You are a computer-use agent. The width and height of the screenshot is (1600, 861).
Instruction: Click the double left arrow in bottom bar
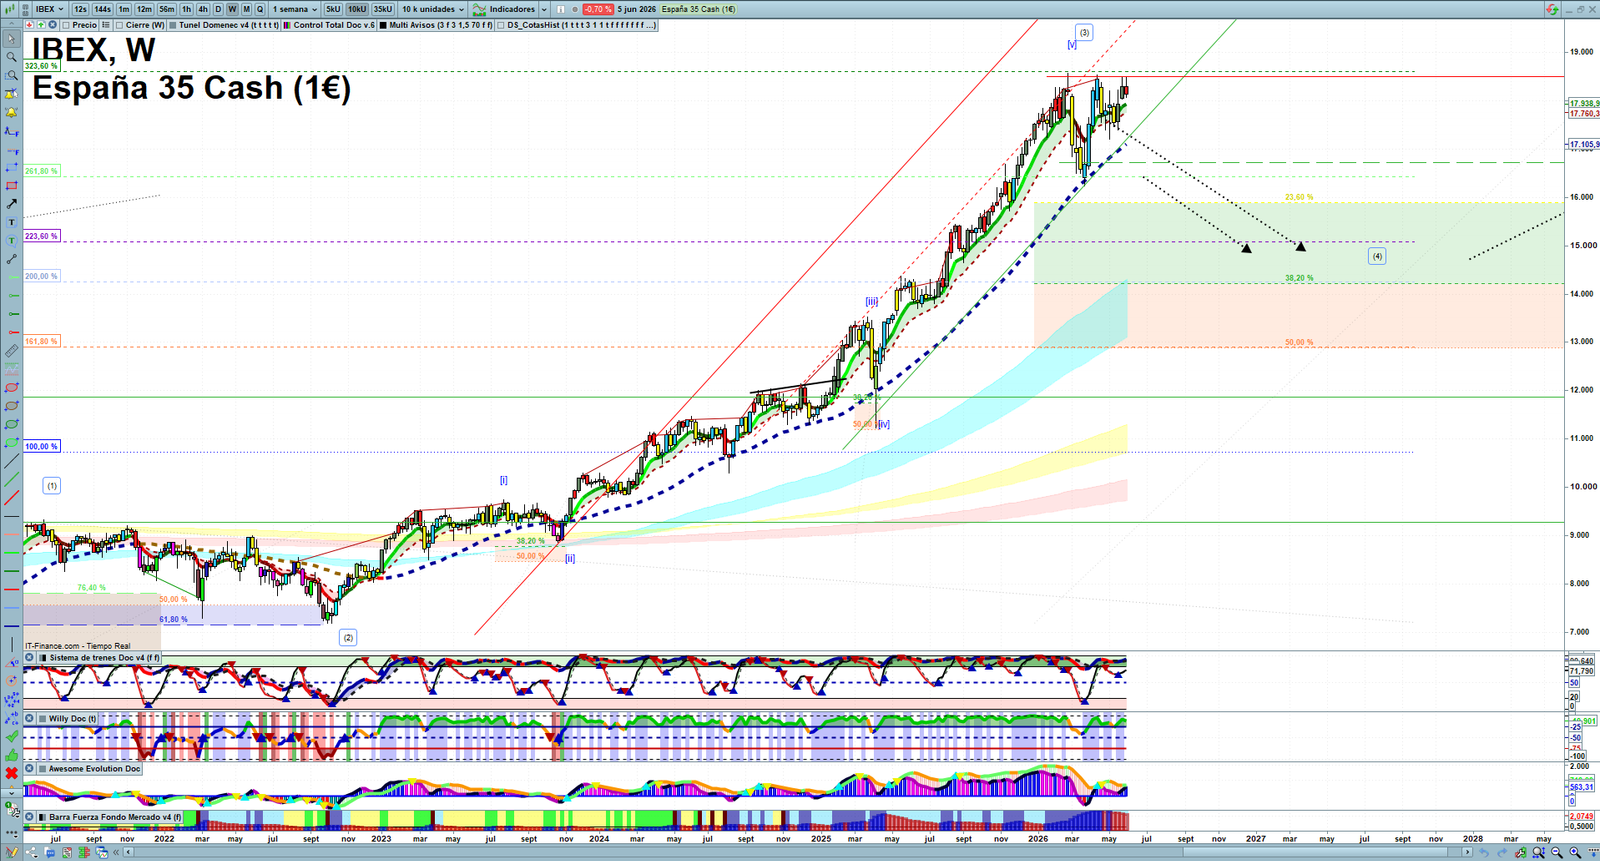click(117, 852)
